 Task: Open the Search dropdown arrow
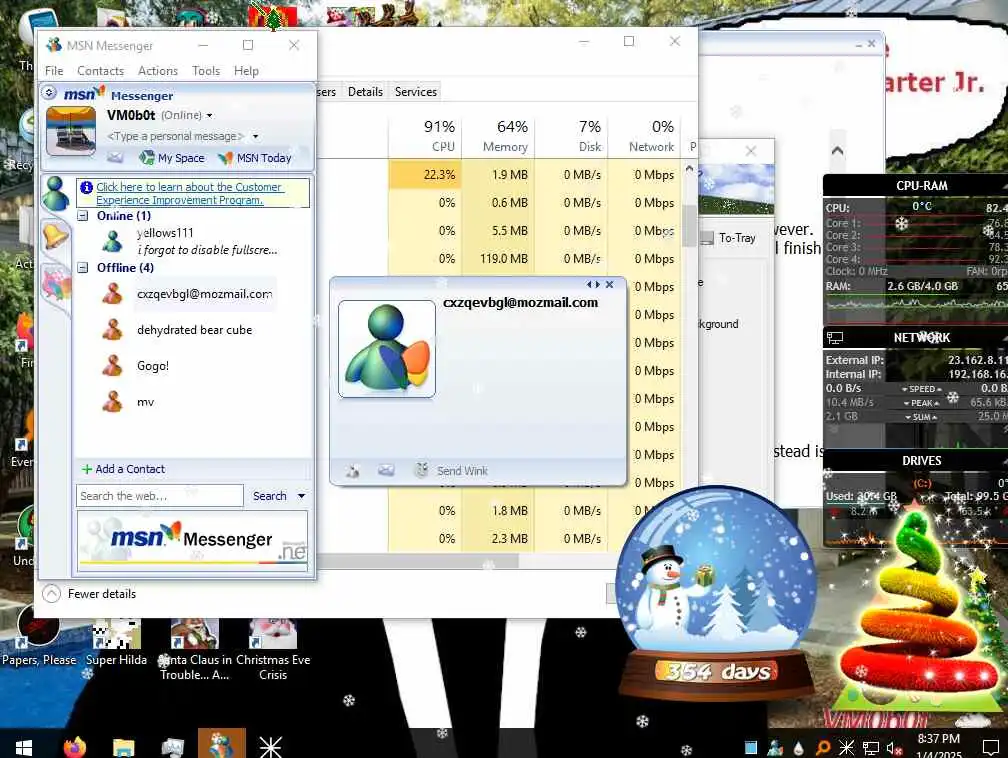click(x=302, y=496)
